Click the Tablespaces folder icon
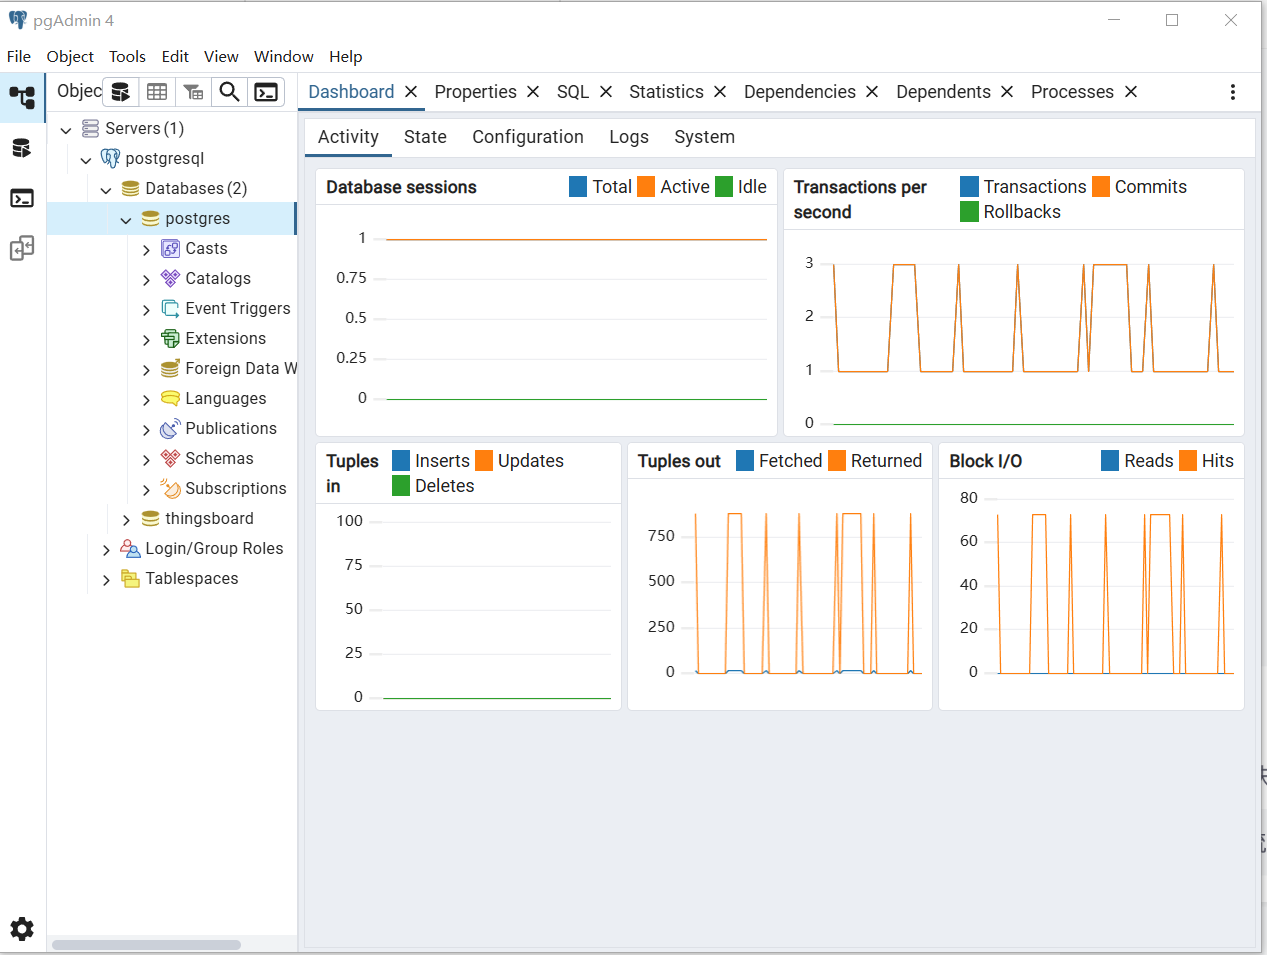This screenshot has height=955, width=1267. click(x=131, y=578)
